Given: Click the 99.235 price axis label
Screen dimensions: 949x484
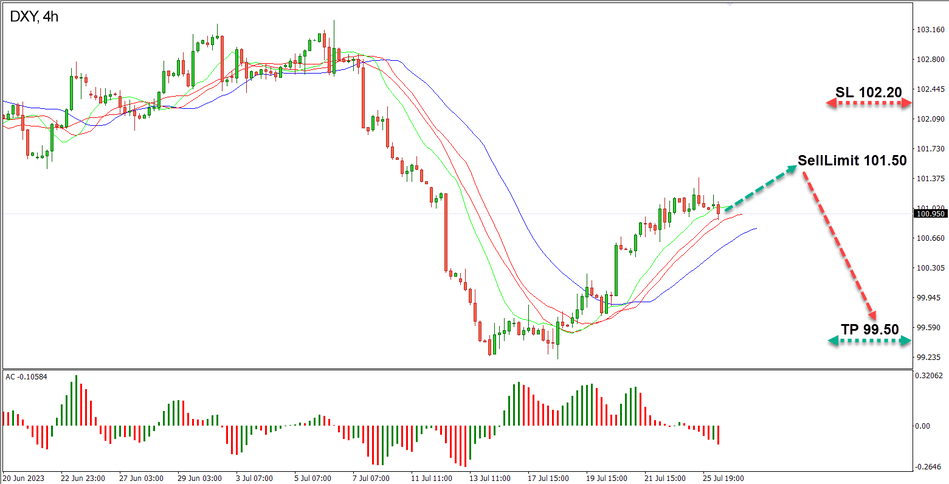Looking at the screenshot, I should (930, 358).
